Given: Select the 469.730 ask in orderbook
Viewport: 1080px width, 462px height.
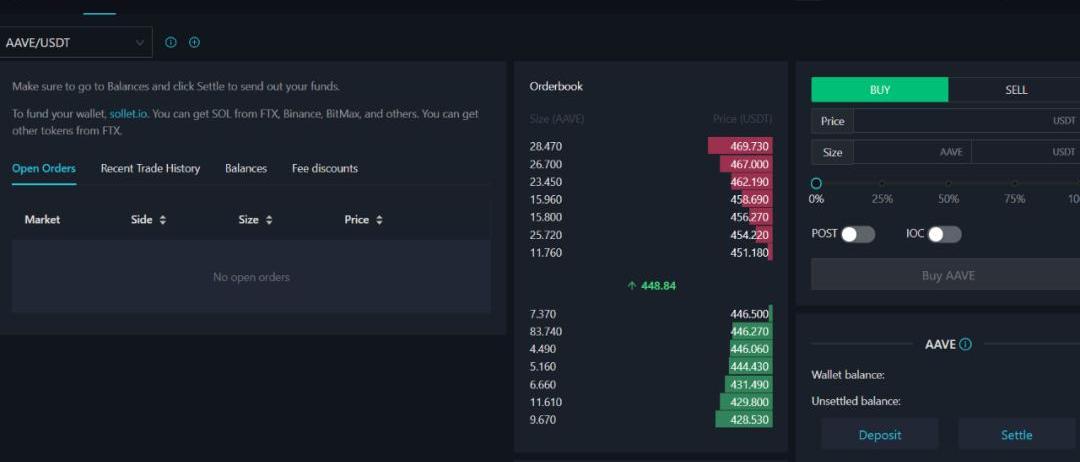Looking at the screenshot, I should click(x=740, y=146).
